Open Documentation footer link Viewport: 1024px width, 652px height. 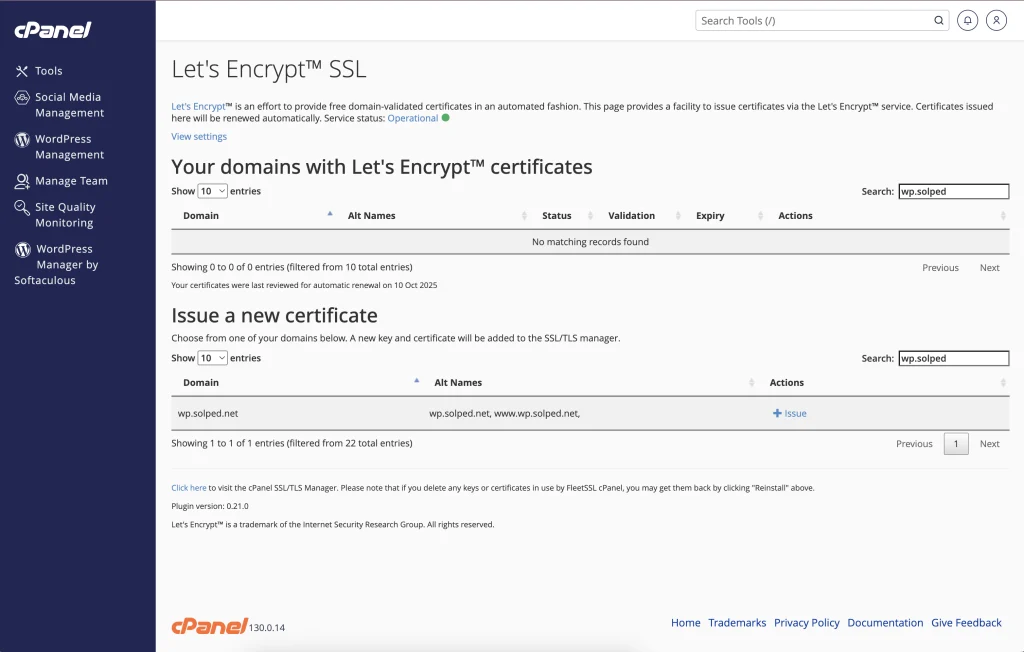click(886, 623)
